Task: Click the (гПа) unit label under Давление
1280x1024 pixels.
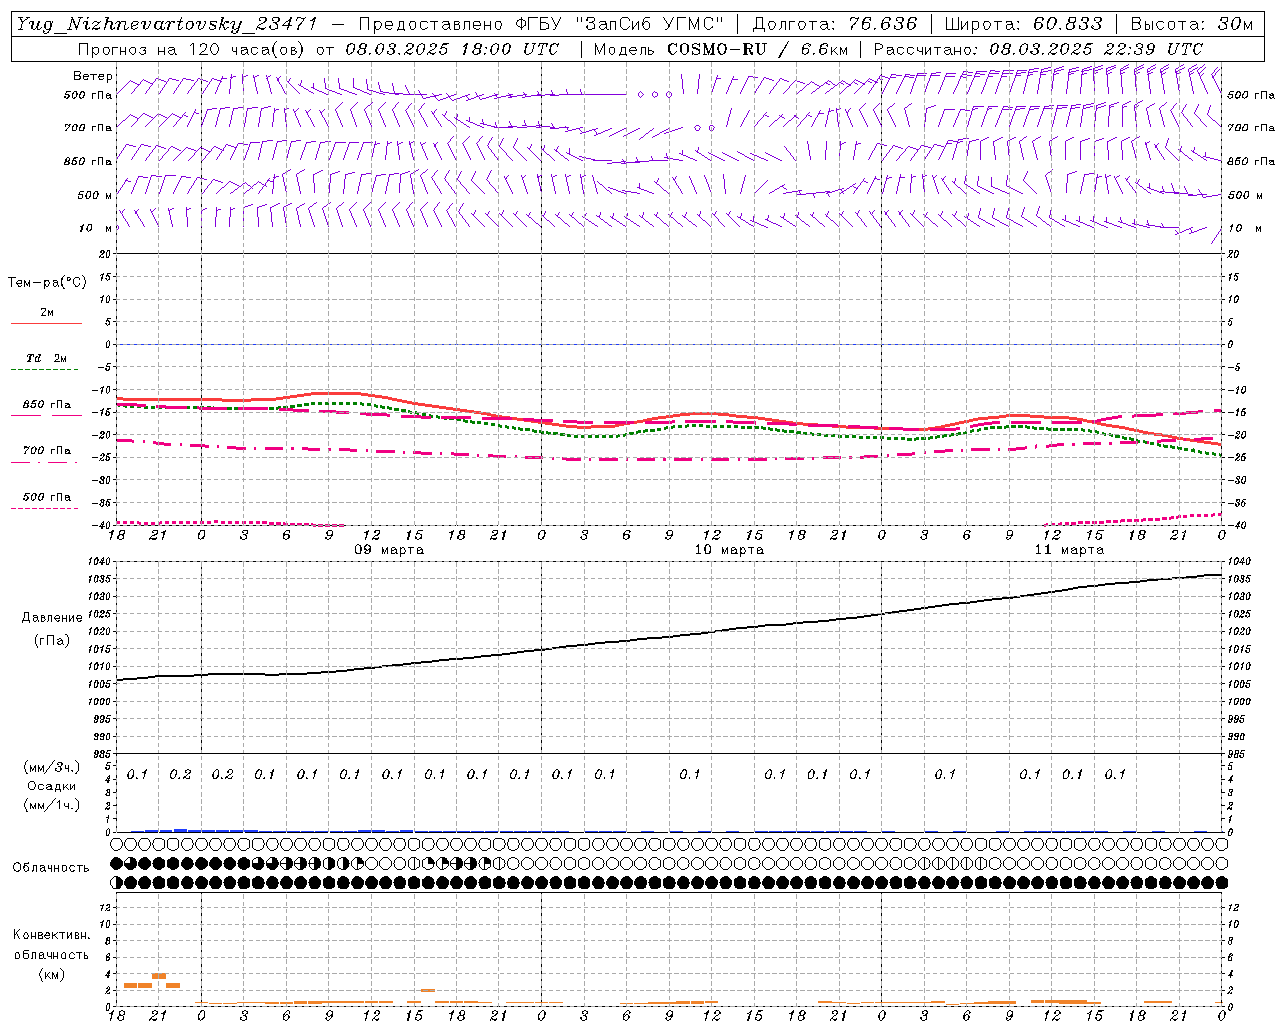Action: tap(52, 640)
